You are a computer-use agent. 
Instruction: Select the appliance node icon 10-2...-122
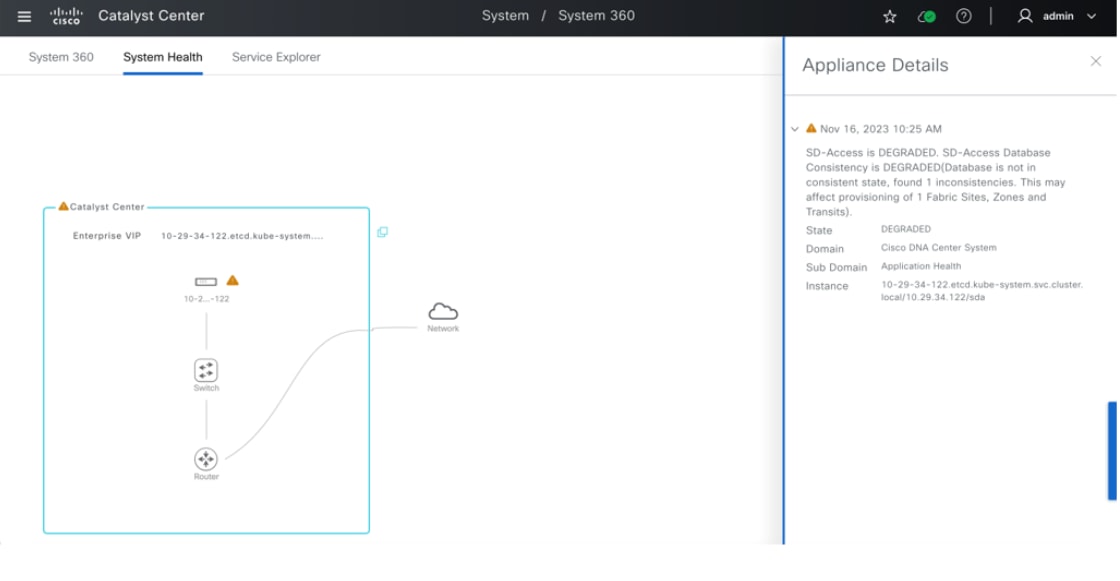click(x=206, y=282)
